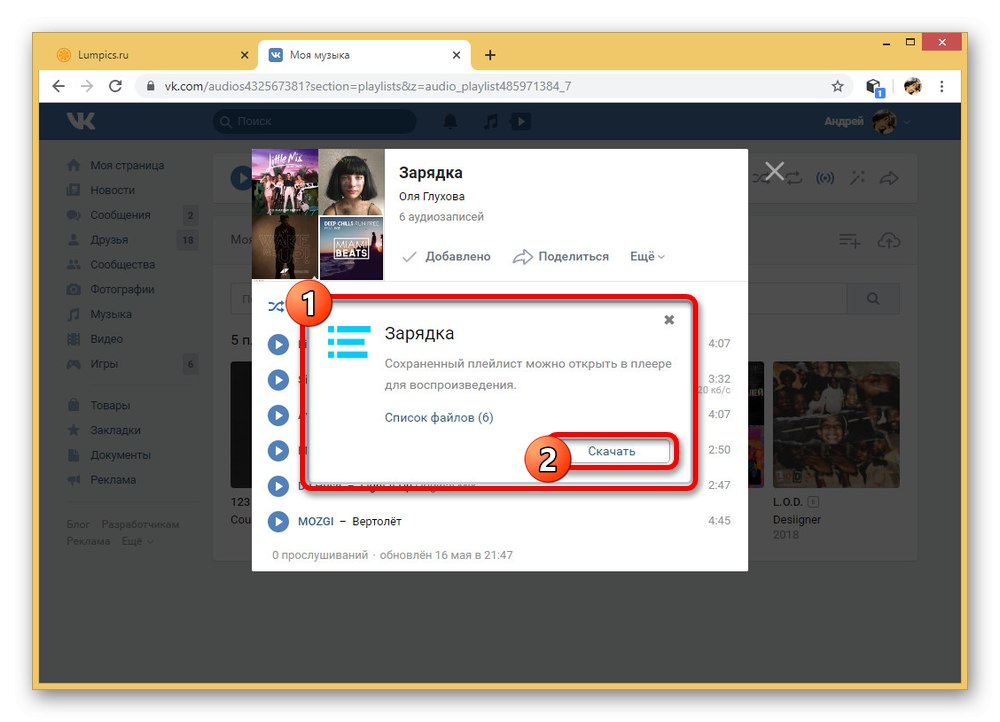Click the Miami Beats cover thumbnail
This screenshot has height=722, width=1000.
pos(351,247)
